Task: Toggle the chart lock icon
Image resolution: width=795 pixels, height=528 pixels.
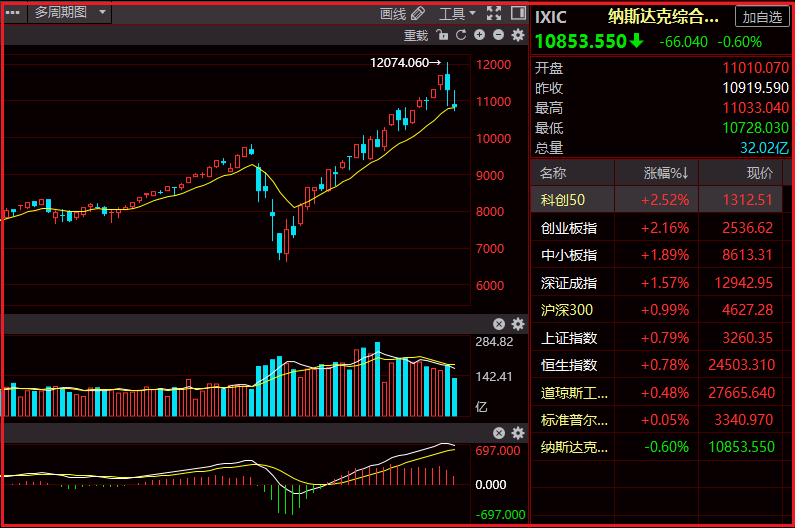Action: tap(442, 35)
